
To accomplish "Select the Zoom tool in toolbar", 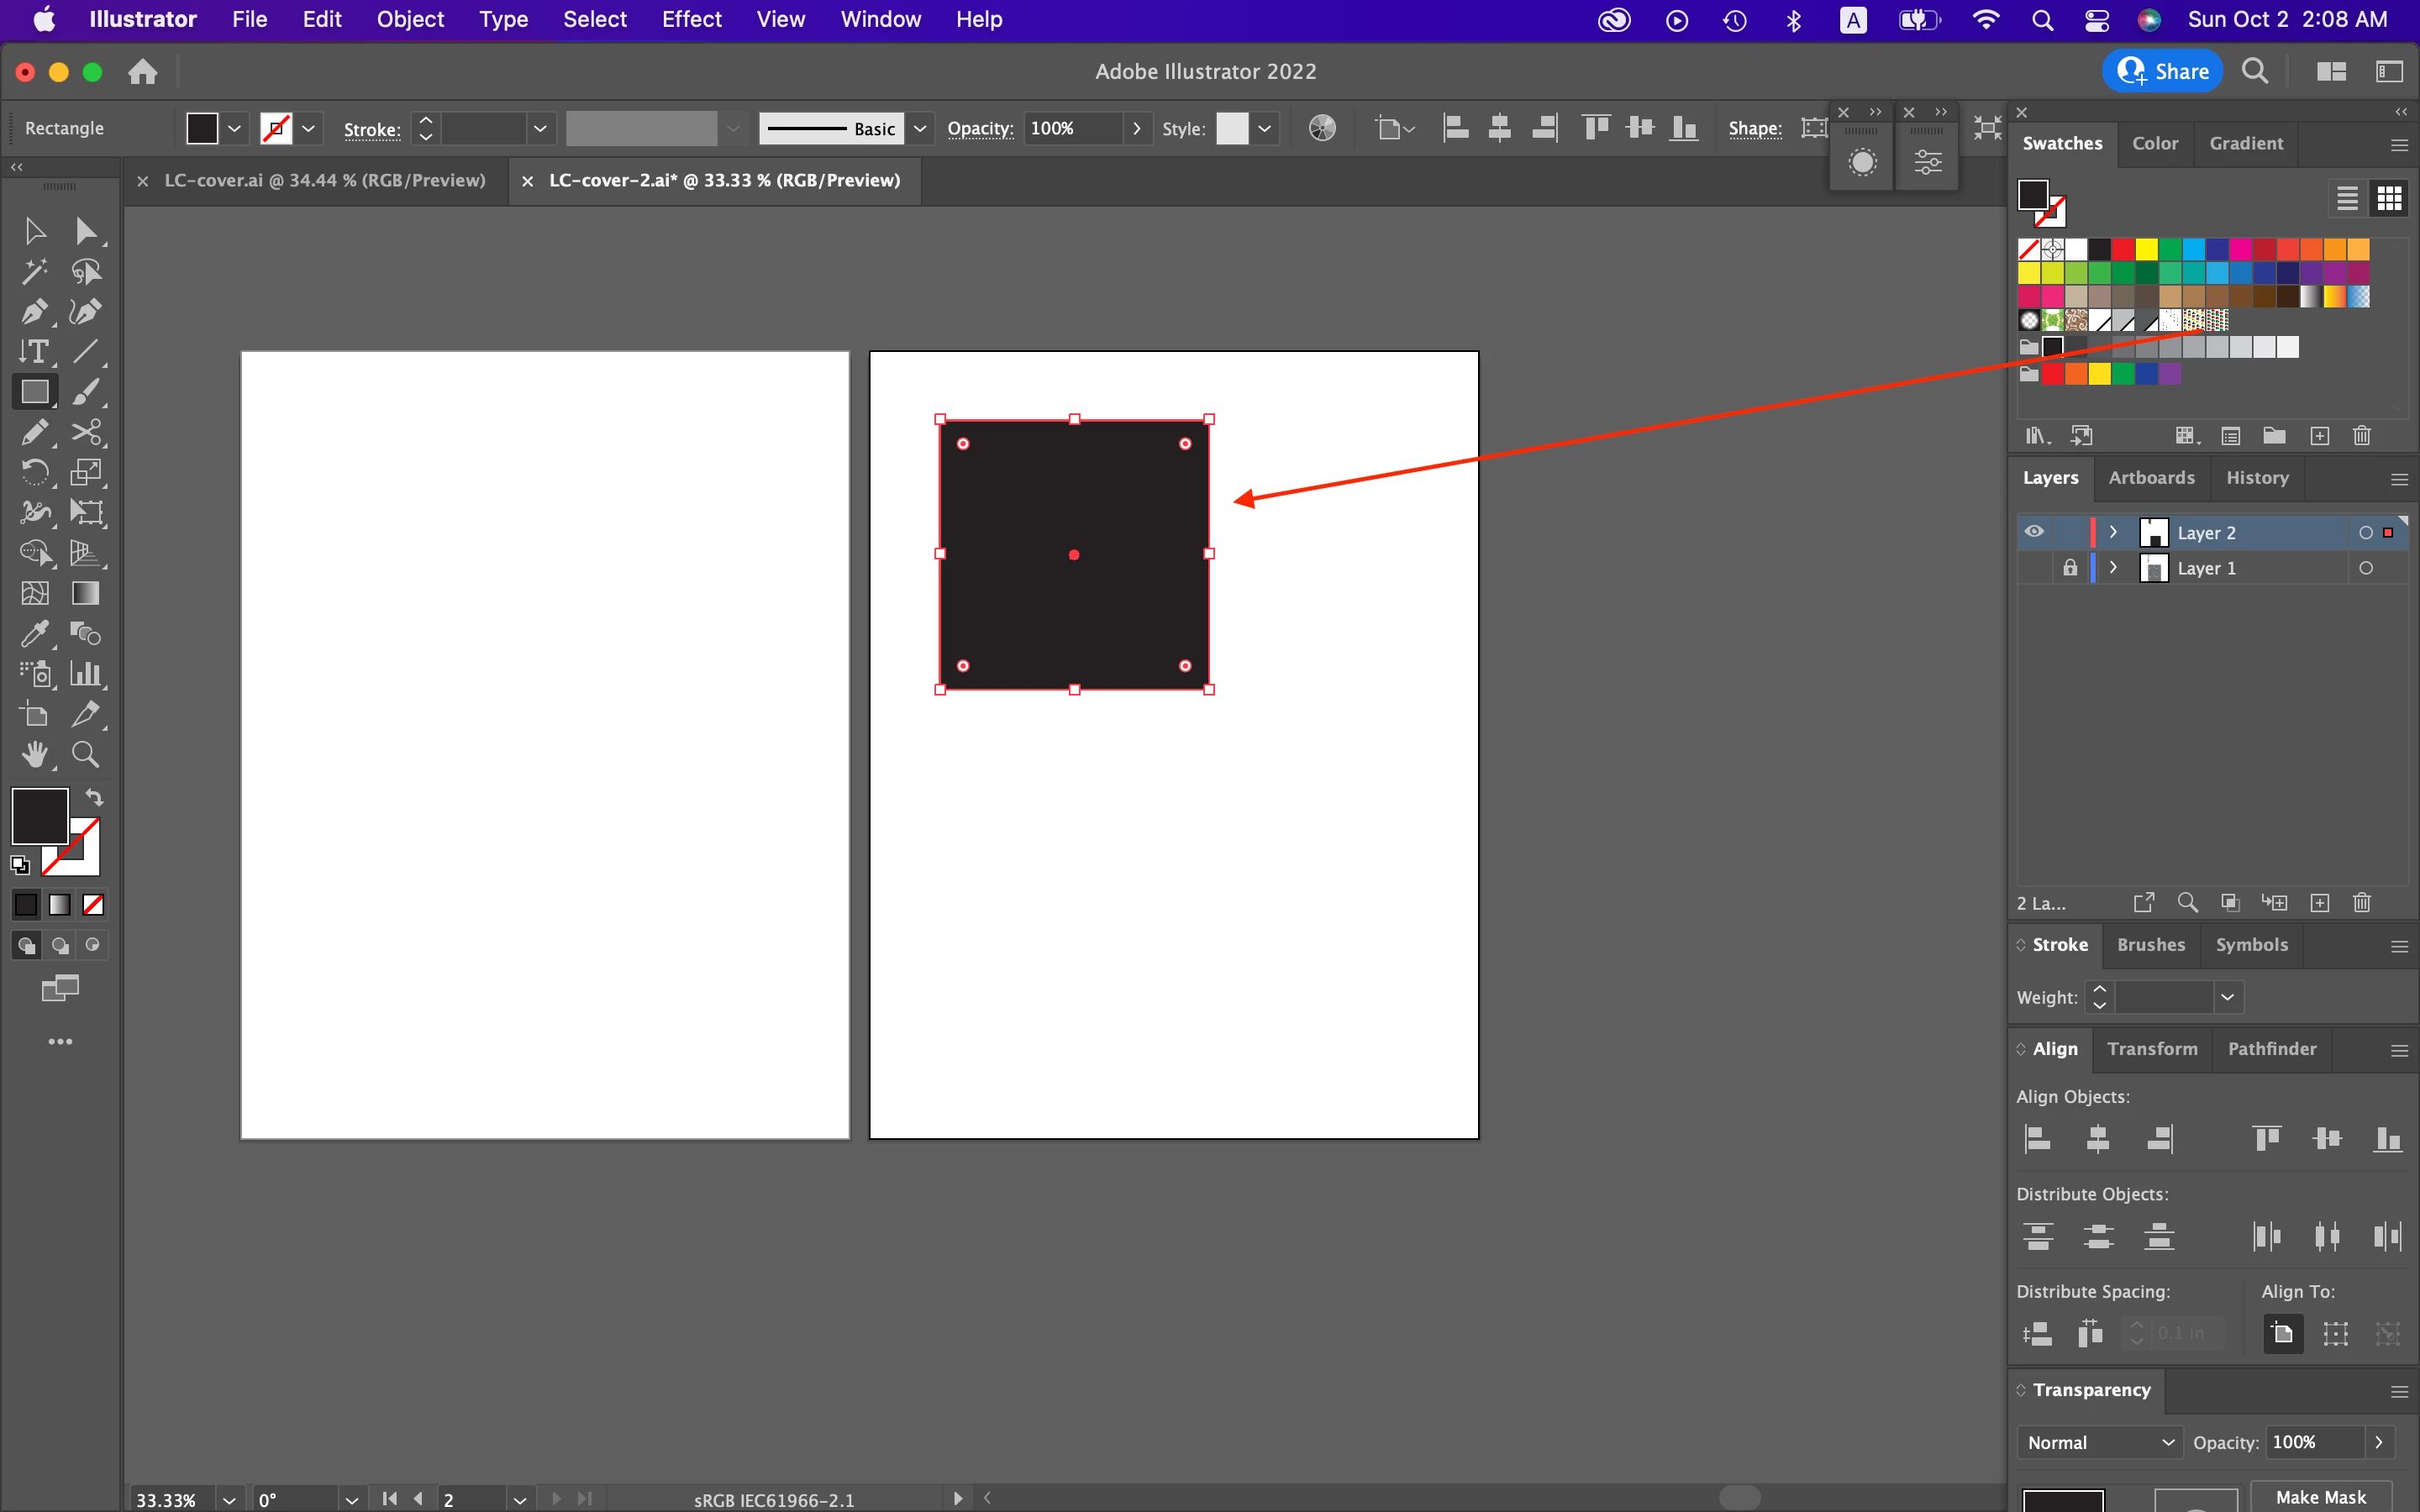I will 85,755.
